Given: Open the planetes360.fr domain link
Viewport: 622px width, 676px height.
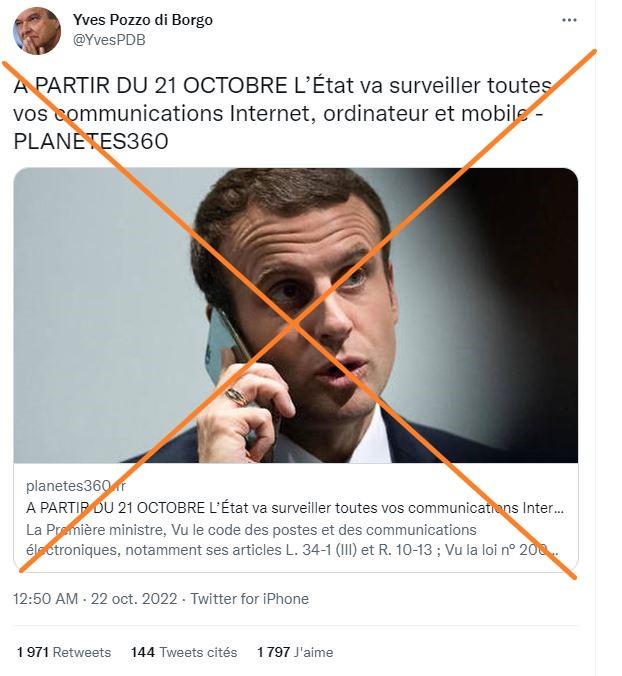Looking at the screenshot, I should (x=76, y=486).
